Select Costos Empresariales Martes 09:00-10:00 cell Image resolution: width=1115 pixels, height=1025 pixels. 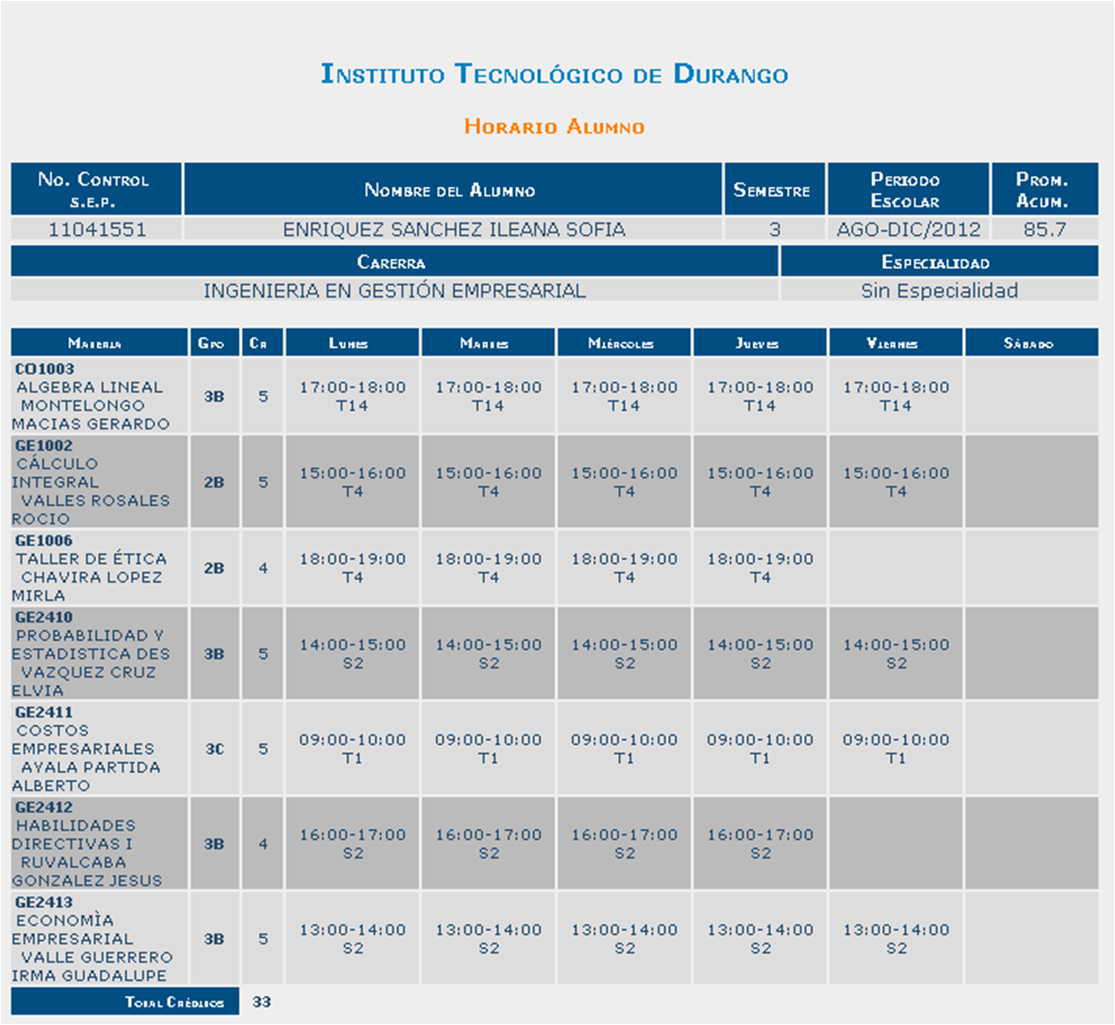click(x=488, y=748)
